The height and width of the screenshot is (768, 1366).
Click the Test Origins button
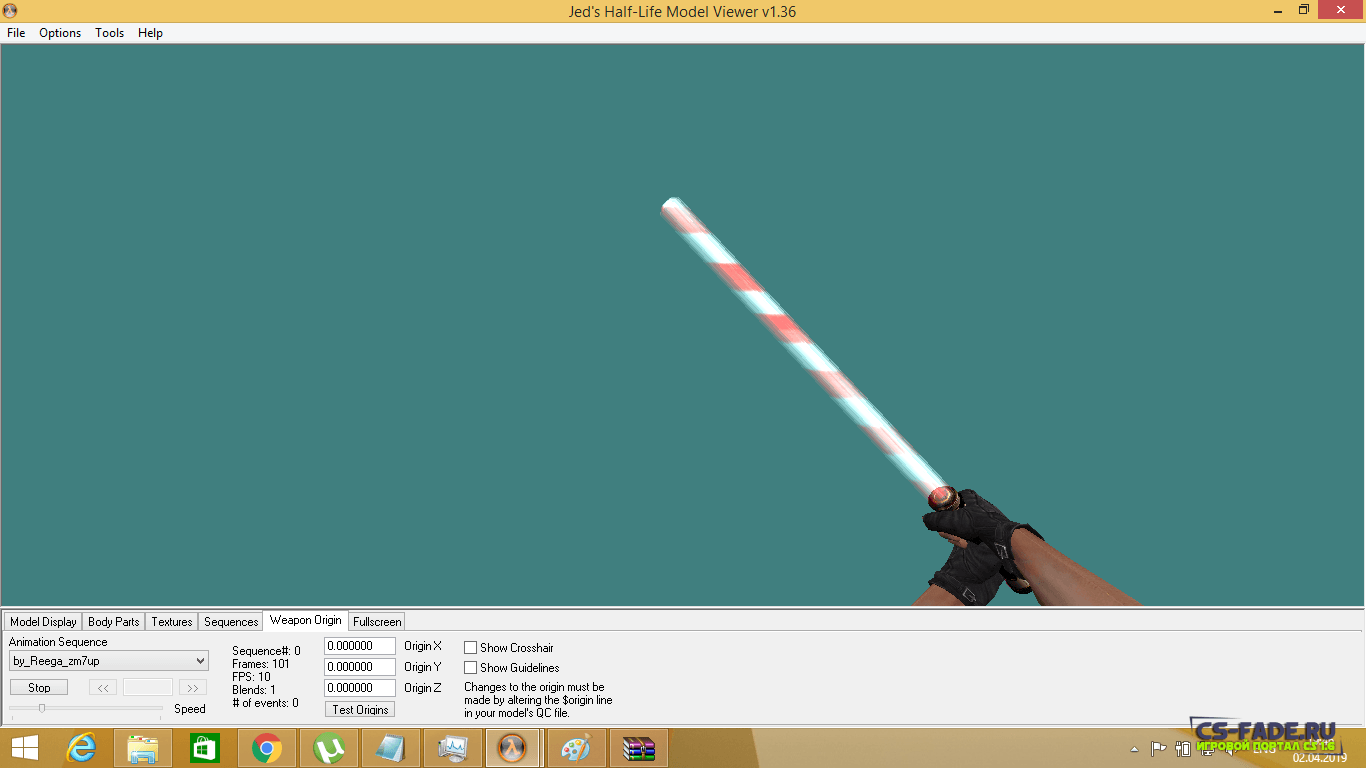tap(360, 709)
